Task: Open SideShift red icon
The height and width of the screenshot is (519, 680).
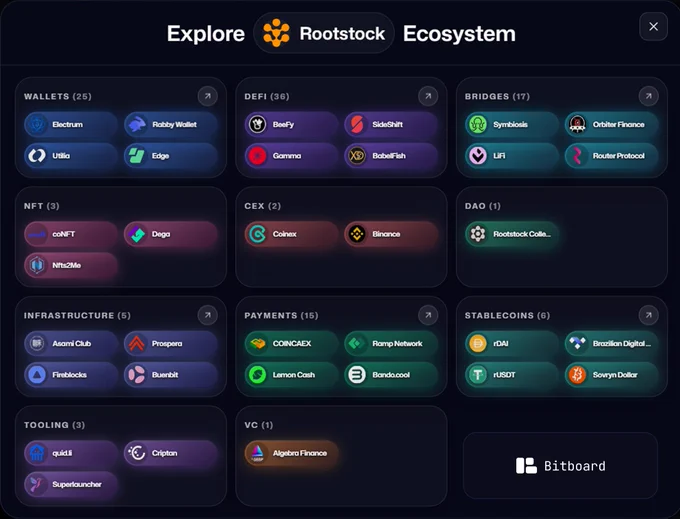Action: [x=357, y=124]
